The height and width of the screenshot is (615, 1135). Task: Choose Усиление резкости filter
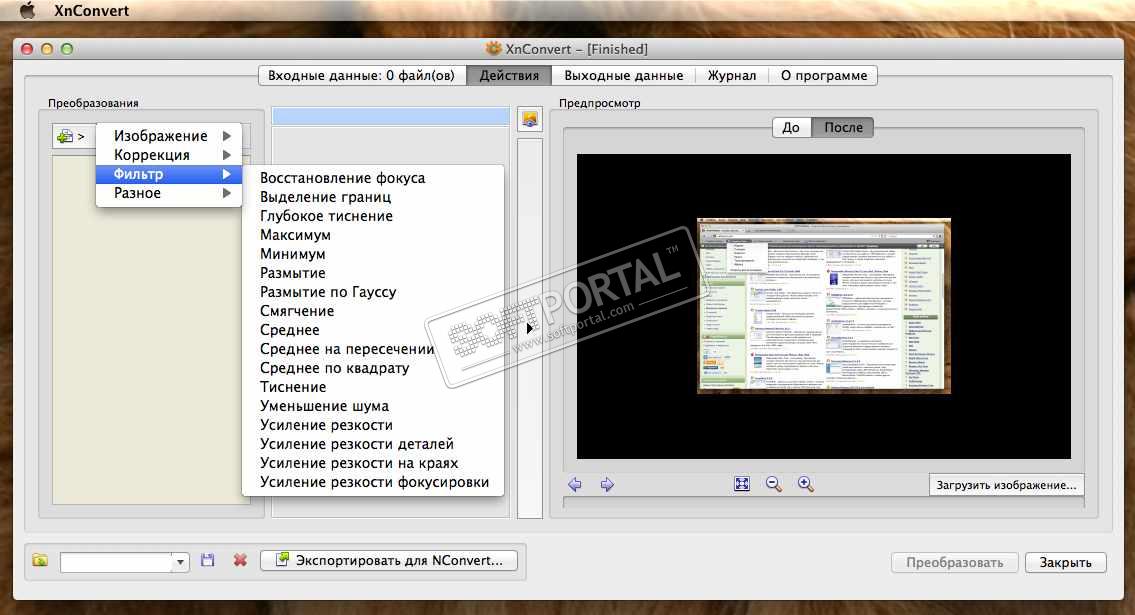(373, 425)
